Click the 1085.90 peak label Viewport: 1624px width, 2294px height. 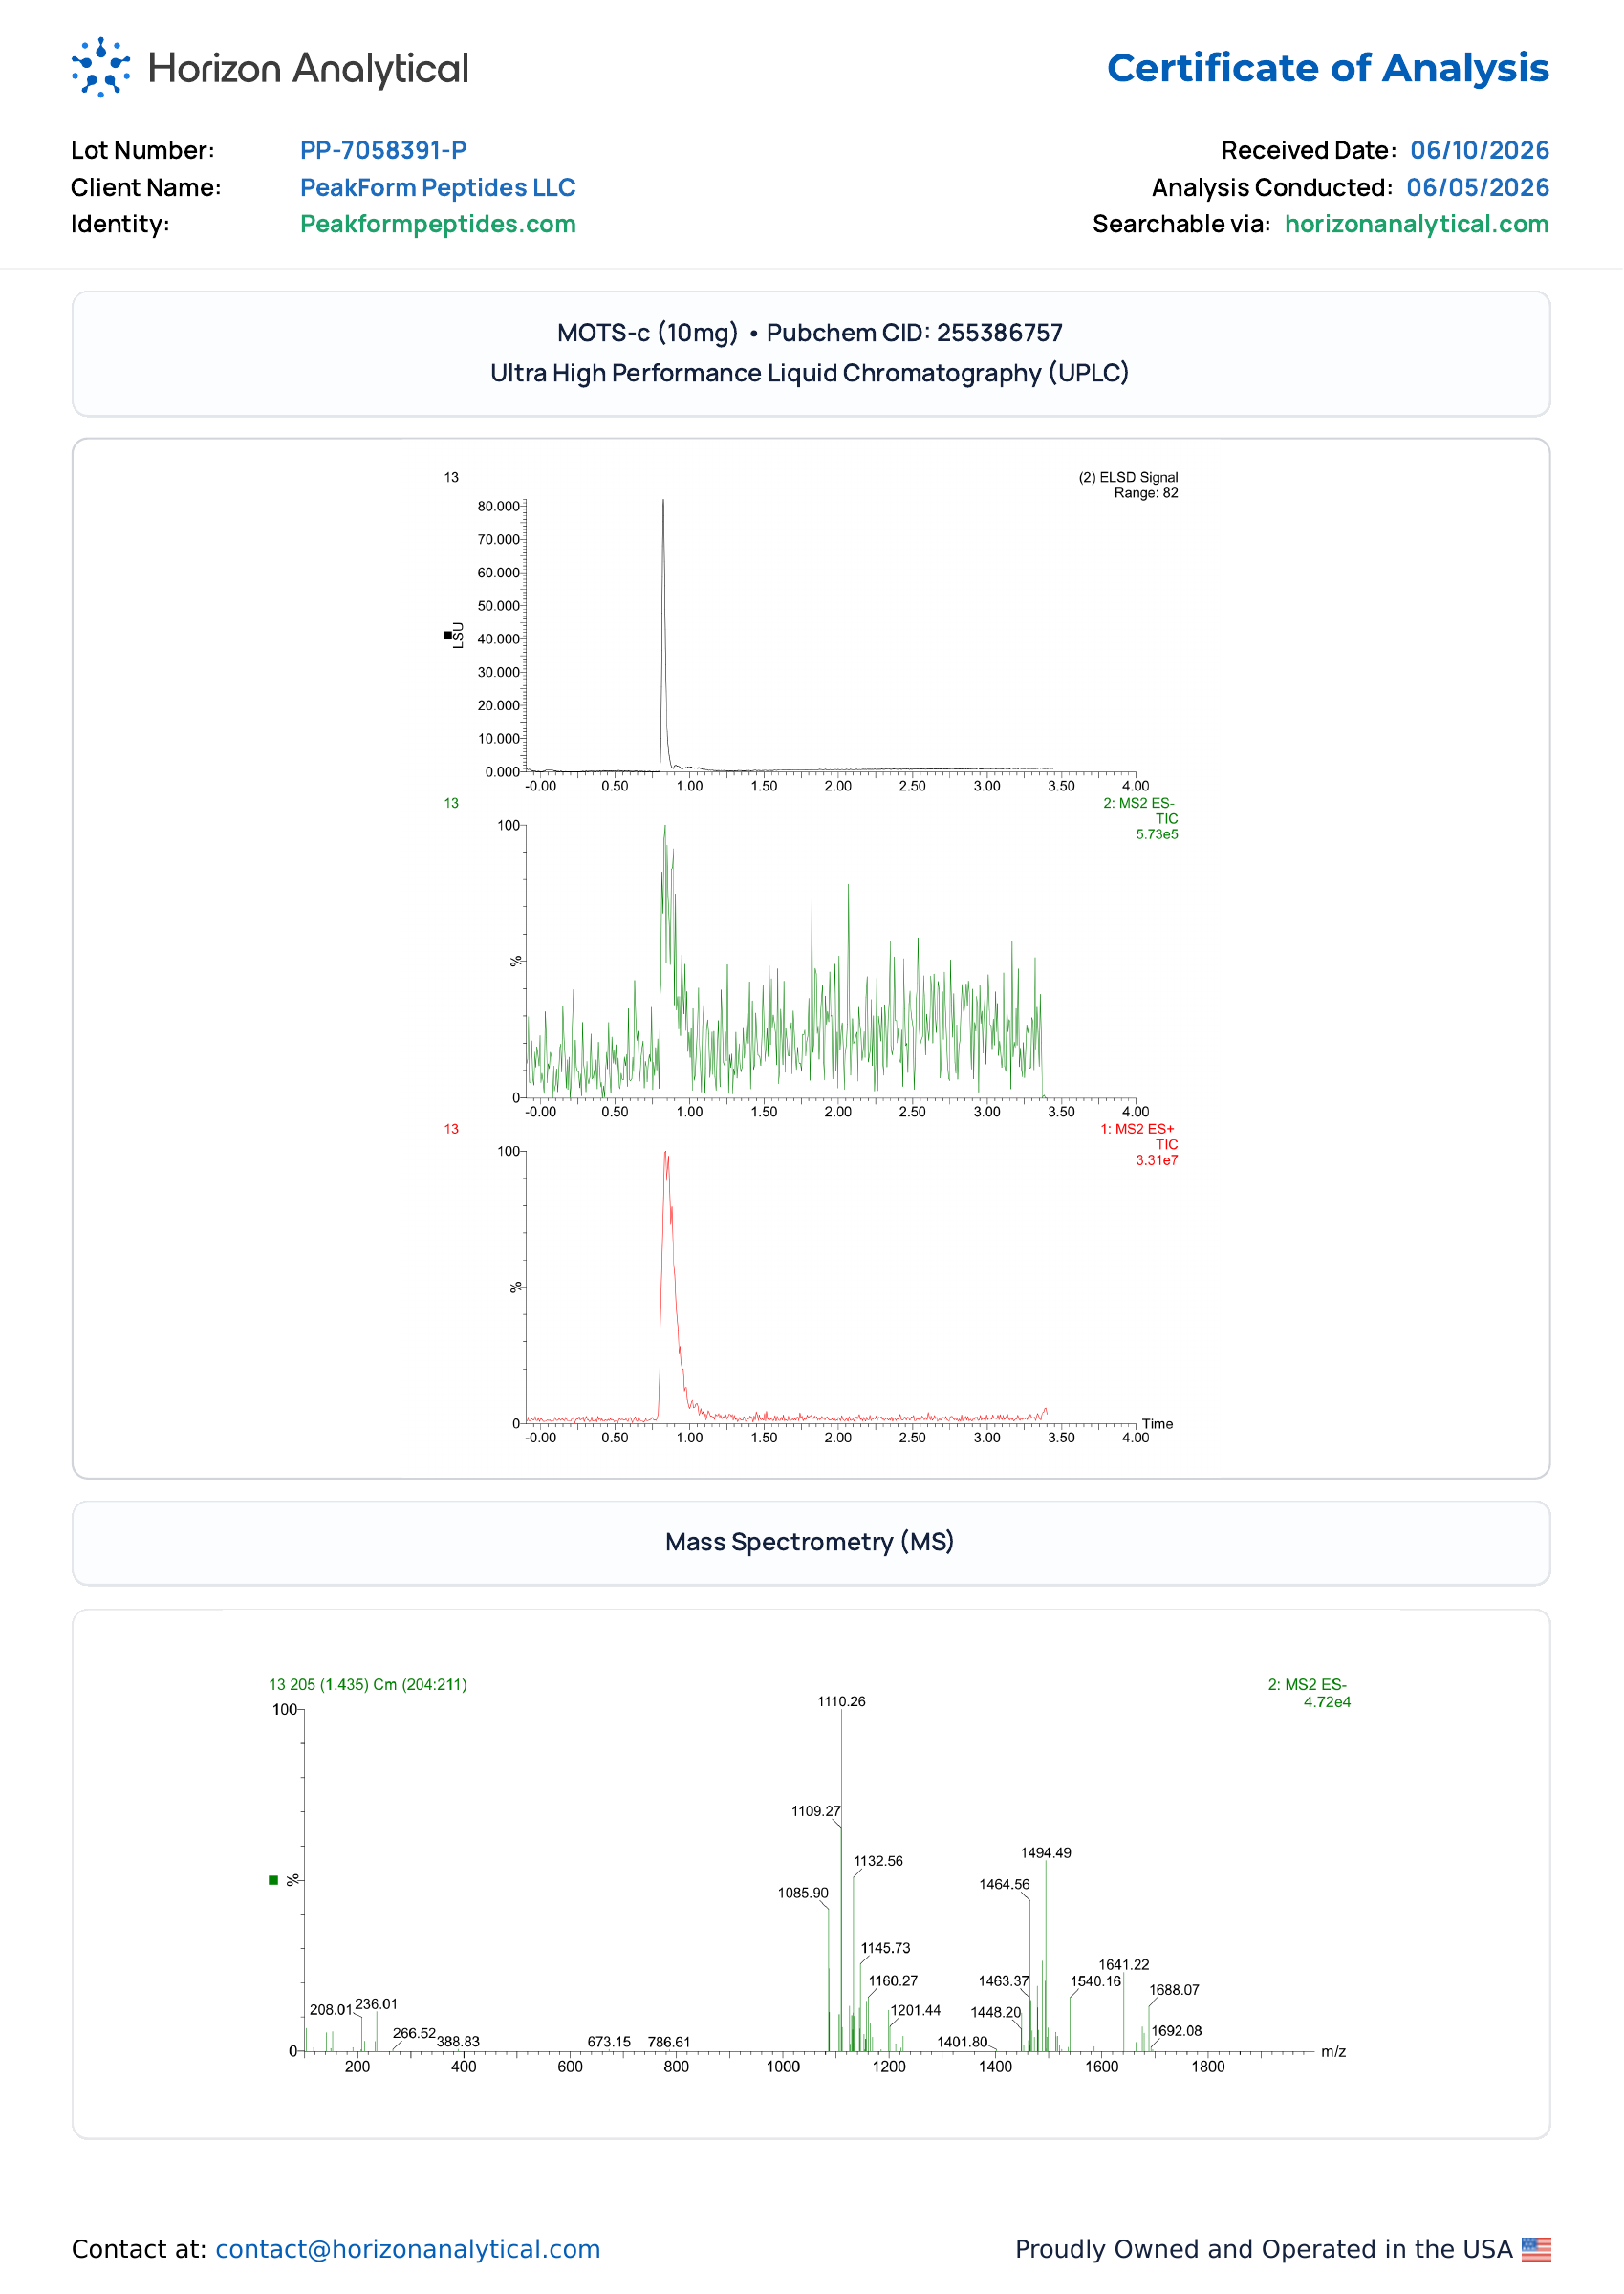tap(803, 1893)
